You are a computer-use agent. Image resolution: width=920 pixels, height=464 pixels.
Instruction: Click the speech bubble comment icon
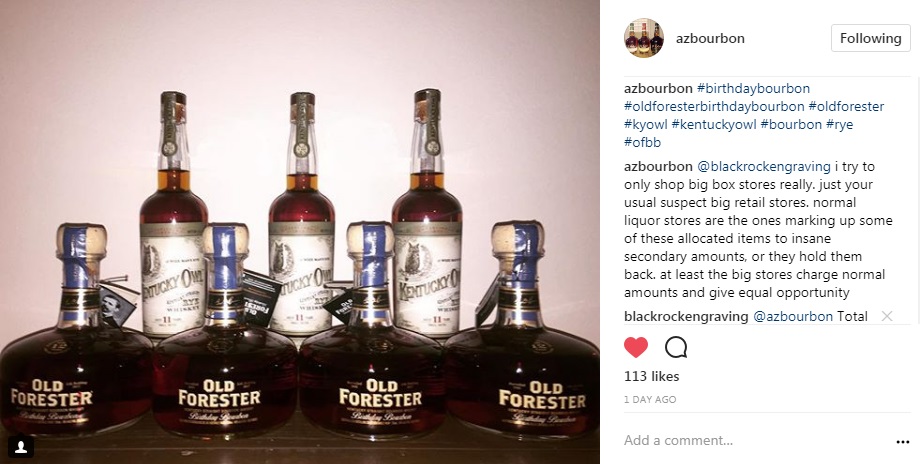pyautogui.click(x=676, y=347)
